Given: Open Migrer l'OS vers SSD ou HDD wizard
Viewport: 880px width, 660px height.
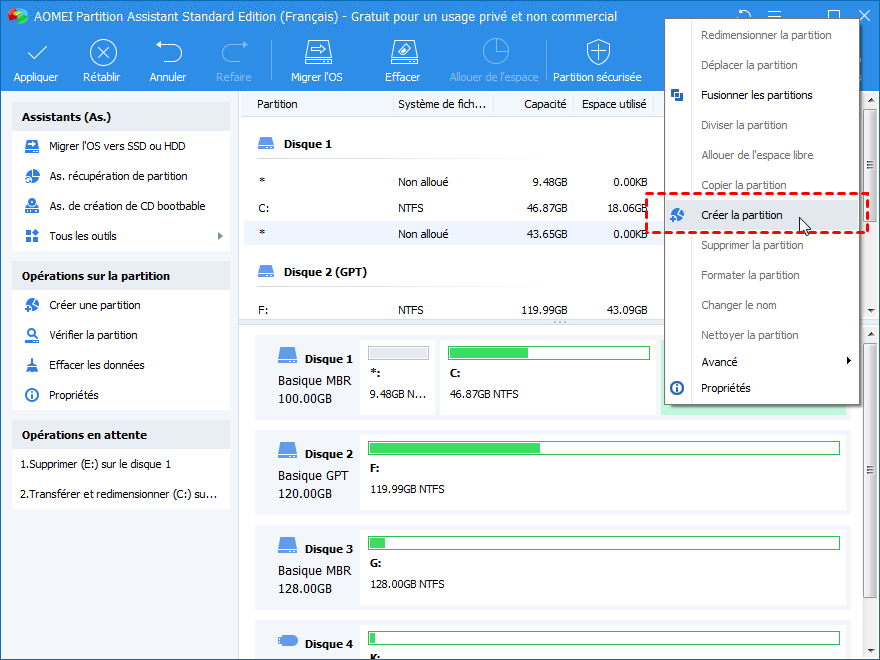Looking at the screenshot, I should coord(116,146).
